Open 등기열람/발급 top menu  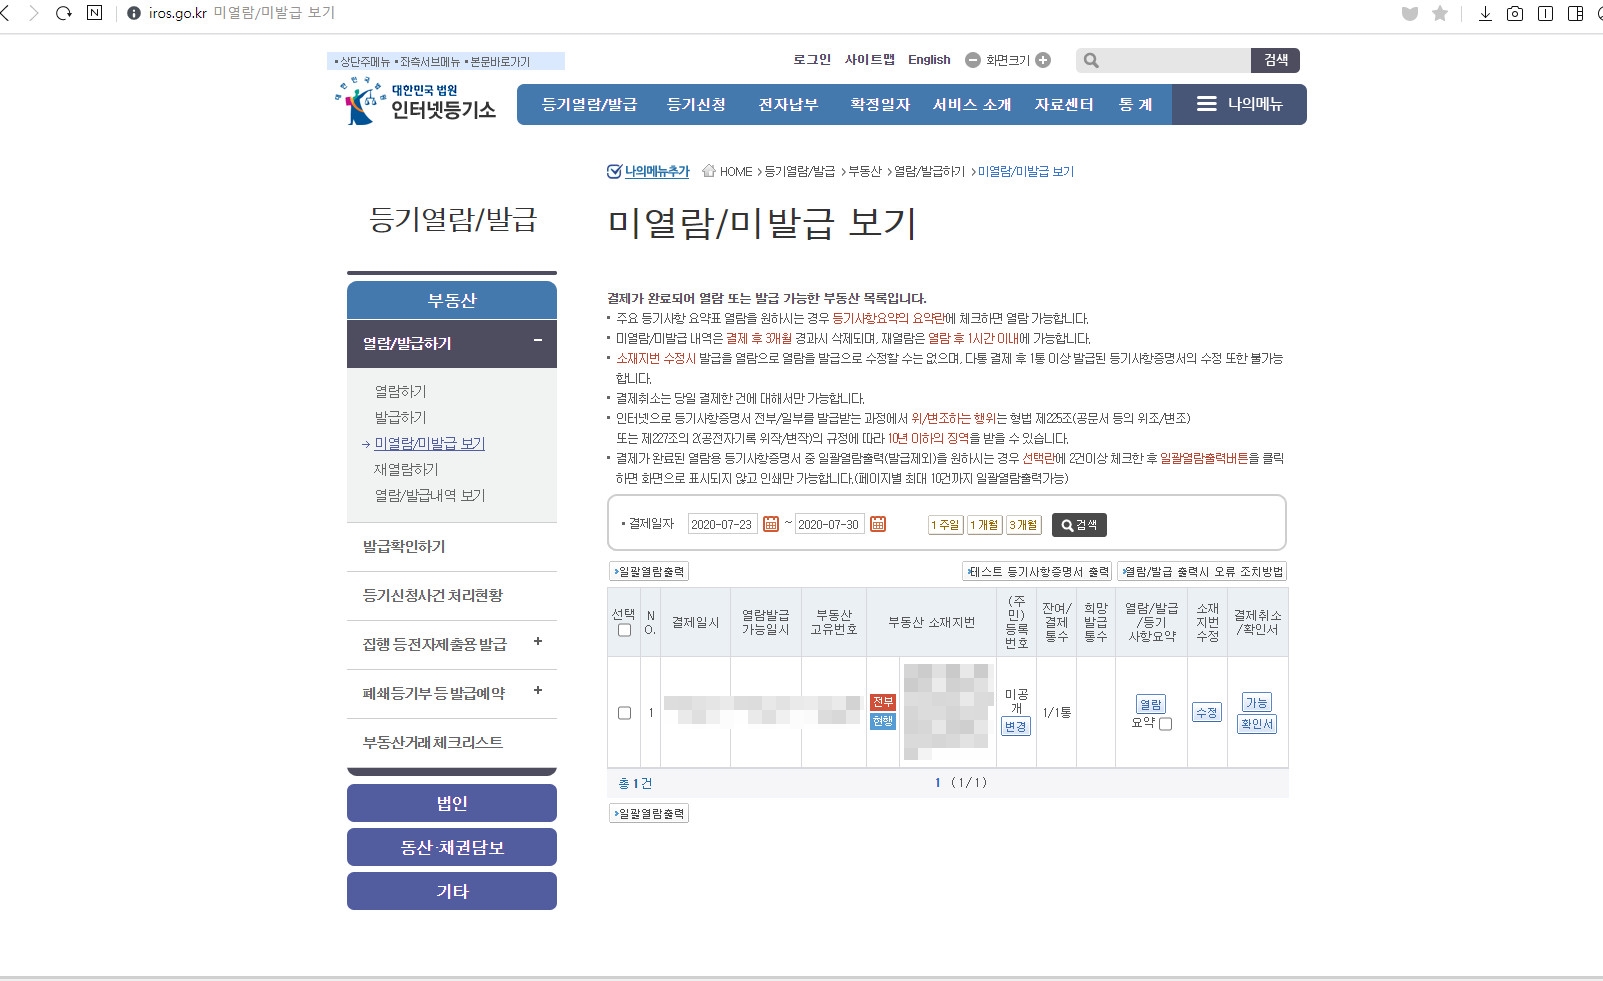[589, 104]
